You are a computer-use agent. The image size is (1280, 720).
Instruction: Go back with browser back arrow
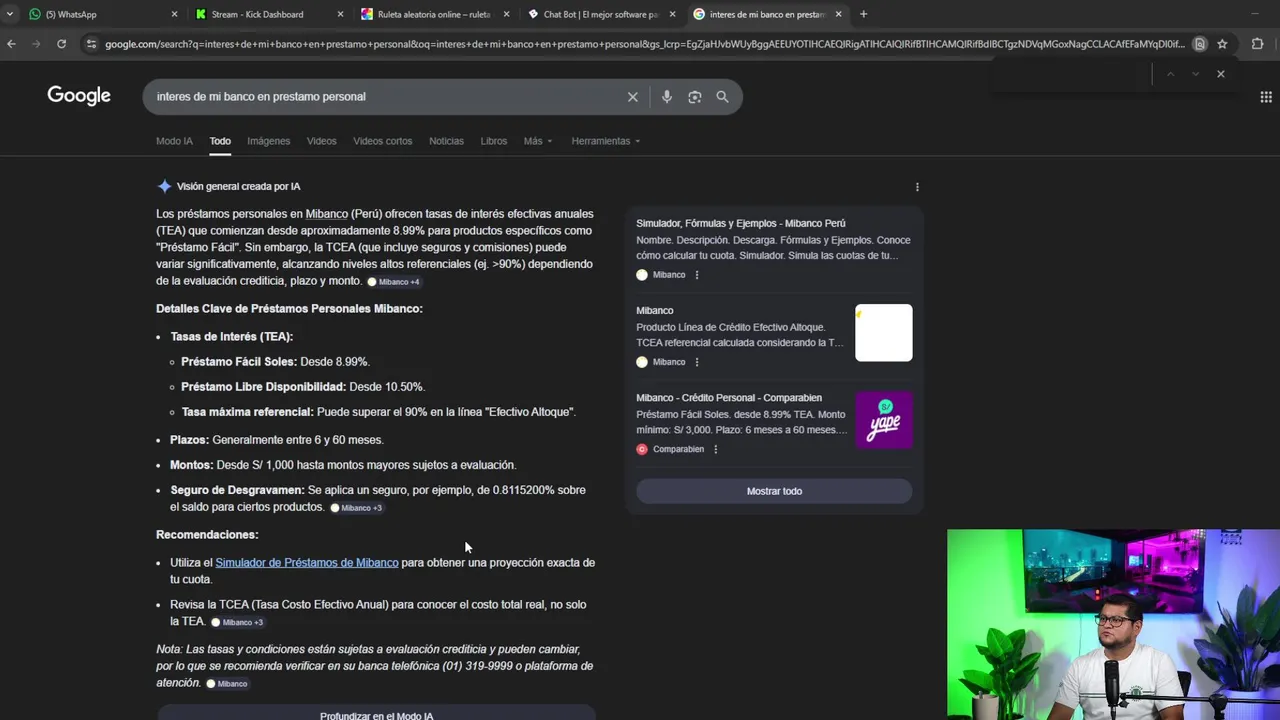(x=11, y=44)
